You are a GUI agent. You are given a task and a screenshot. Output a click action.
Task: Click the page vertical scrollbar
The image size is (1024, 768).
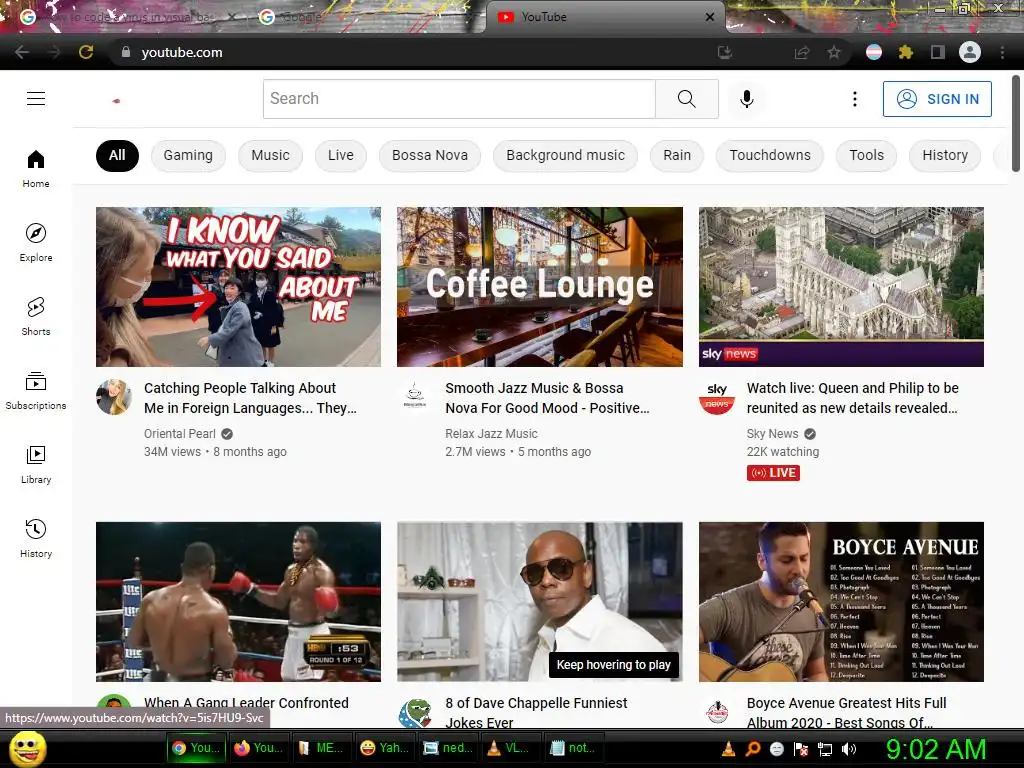[1016, 124]
